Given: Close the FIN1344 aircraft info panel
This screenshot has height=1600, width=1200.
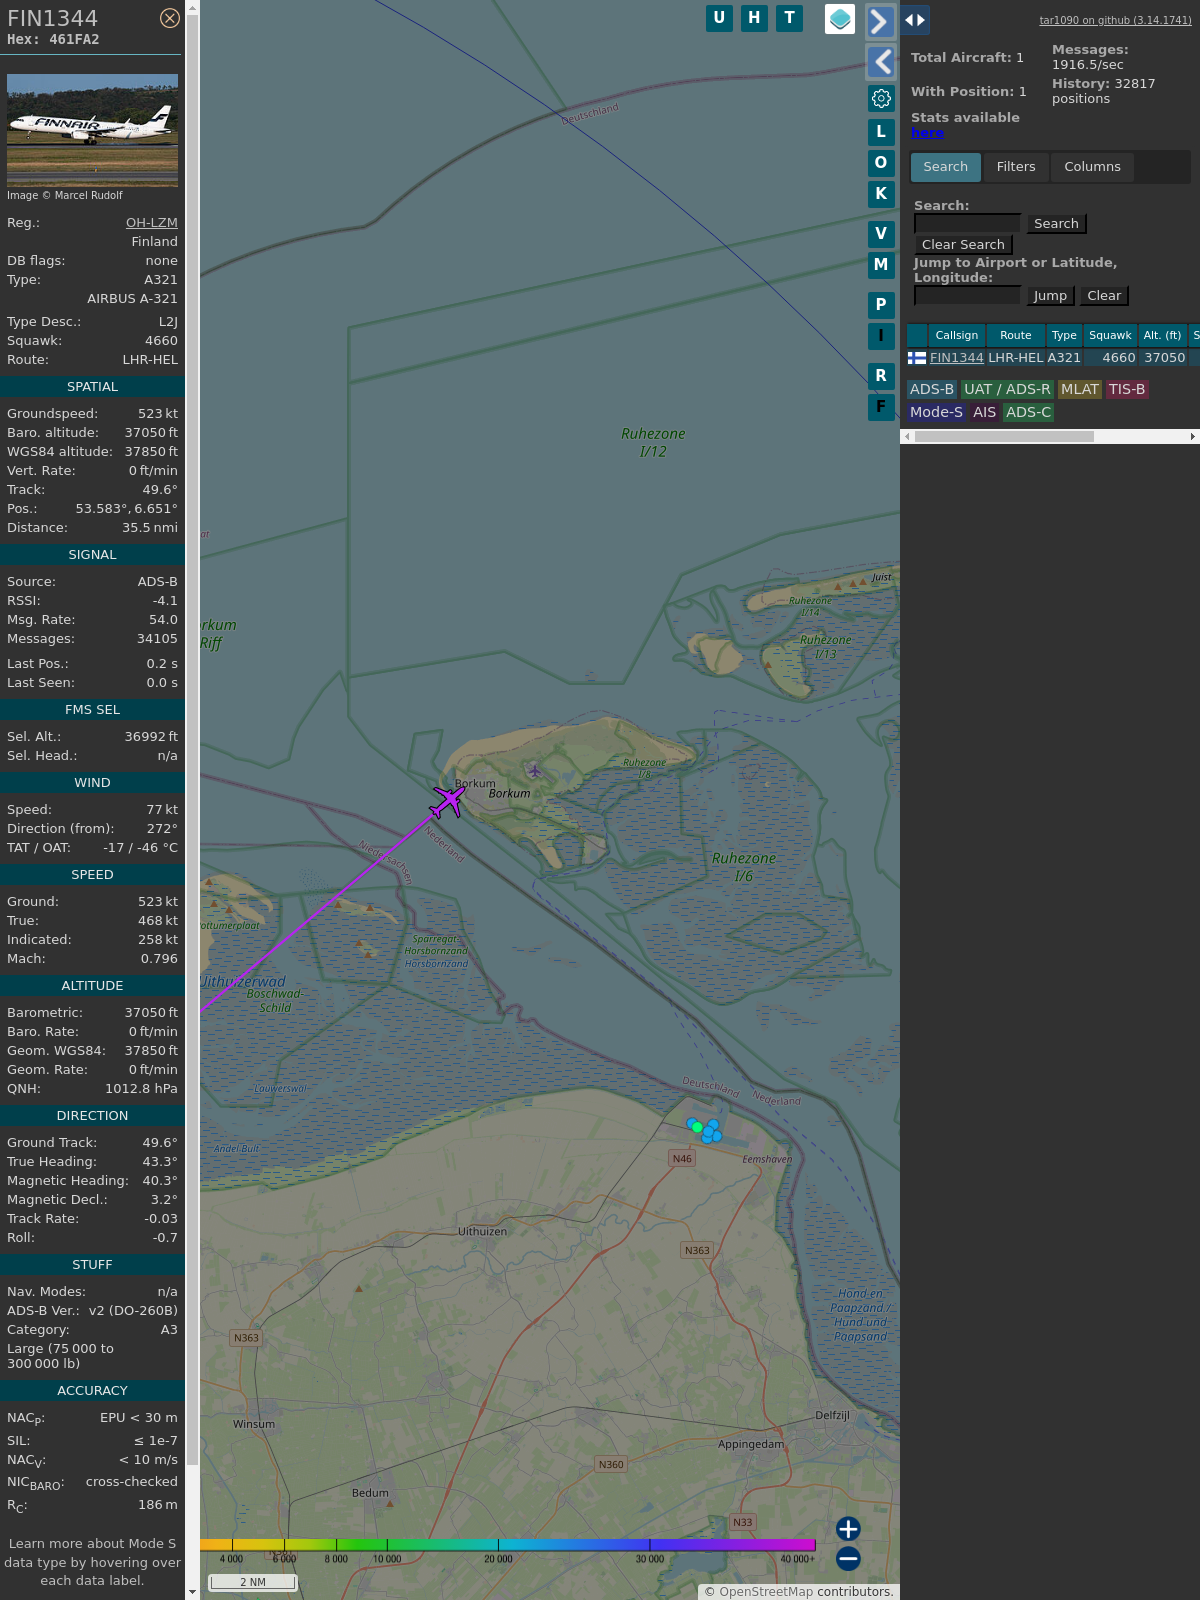Looking at the screenshot, I should coord(170,18).
